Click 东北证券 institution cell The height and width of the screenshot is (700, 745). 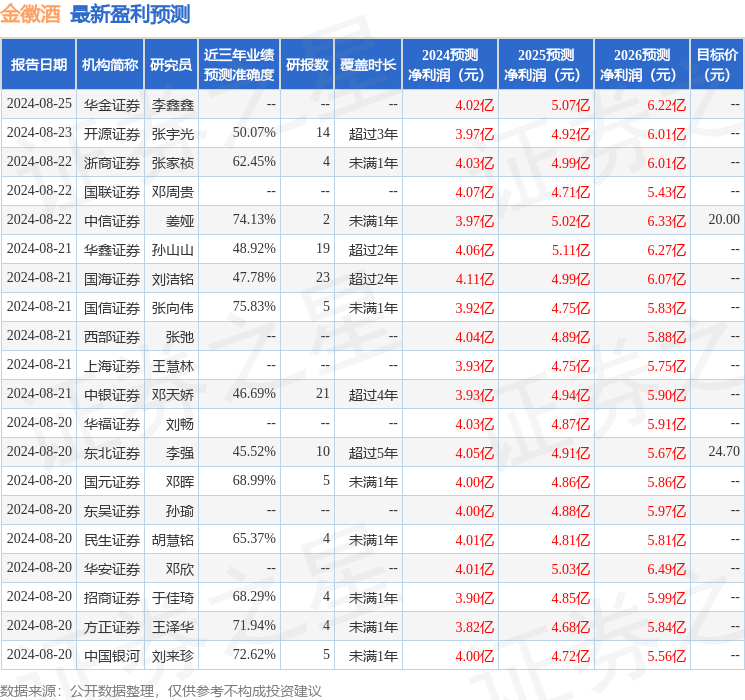[112, 453]
